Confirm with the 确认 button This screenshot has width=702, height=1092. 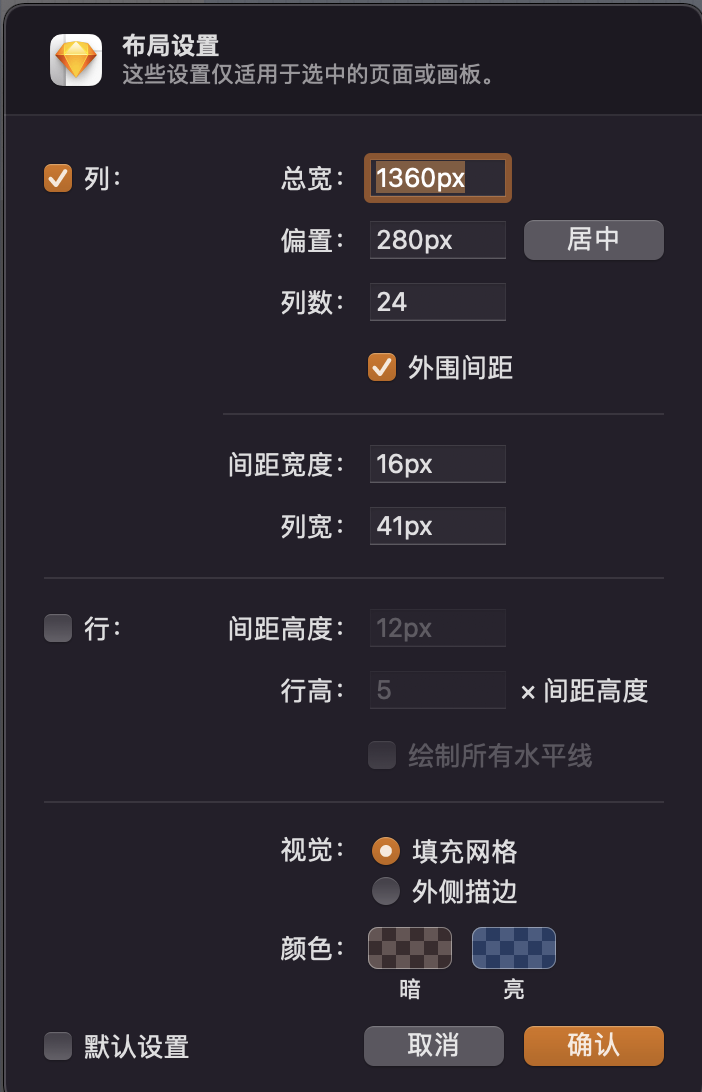click(x=593, y=1045)
